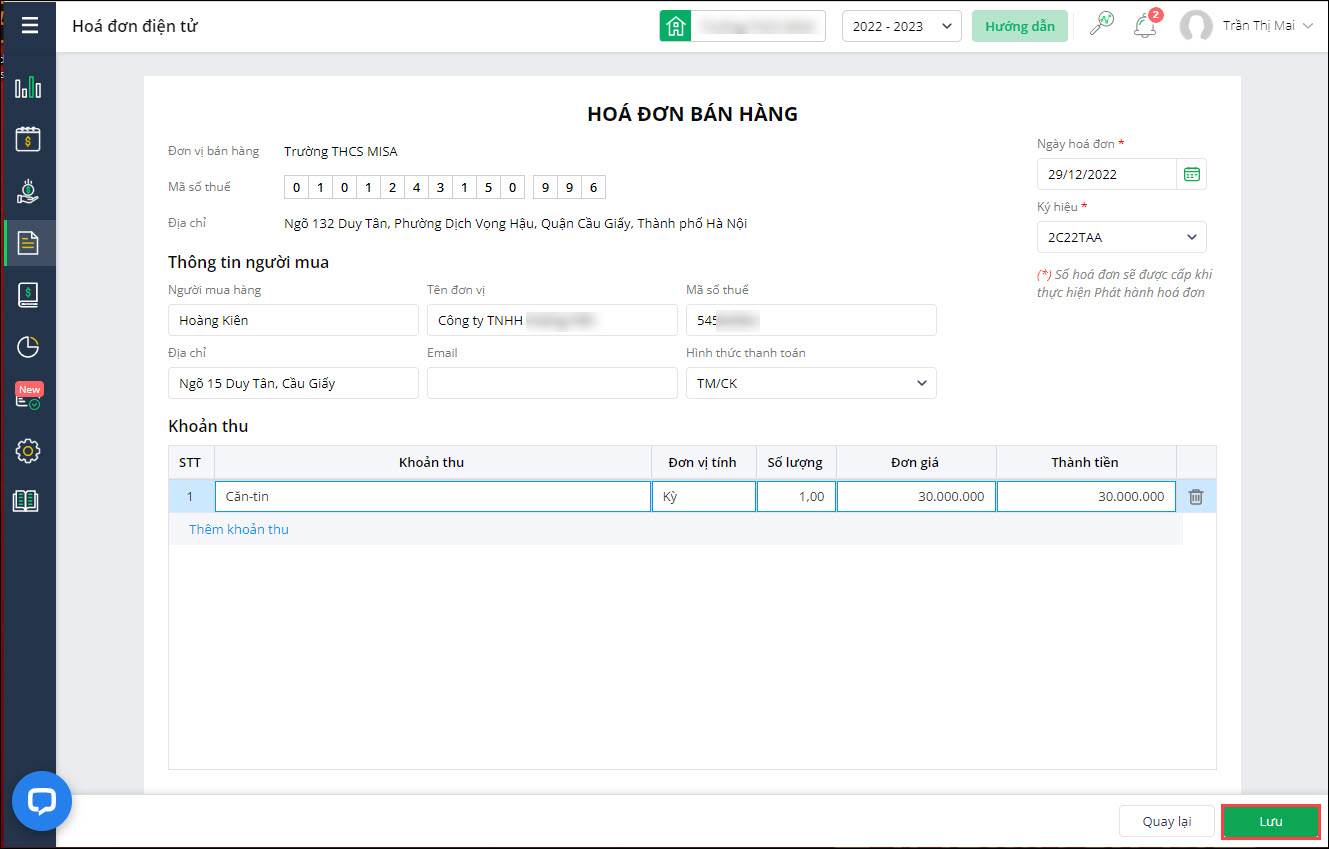Screen dimensions: 1329x849
Task: Click the Ngày hoá đơn date field
Action: point(1107,174)
